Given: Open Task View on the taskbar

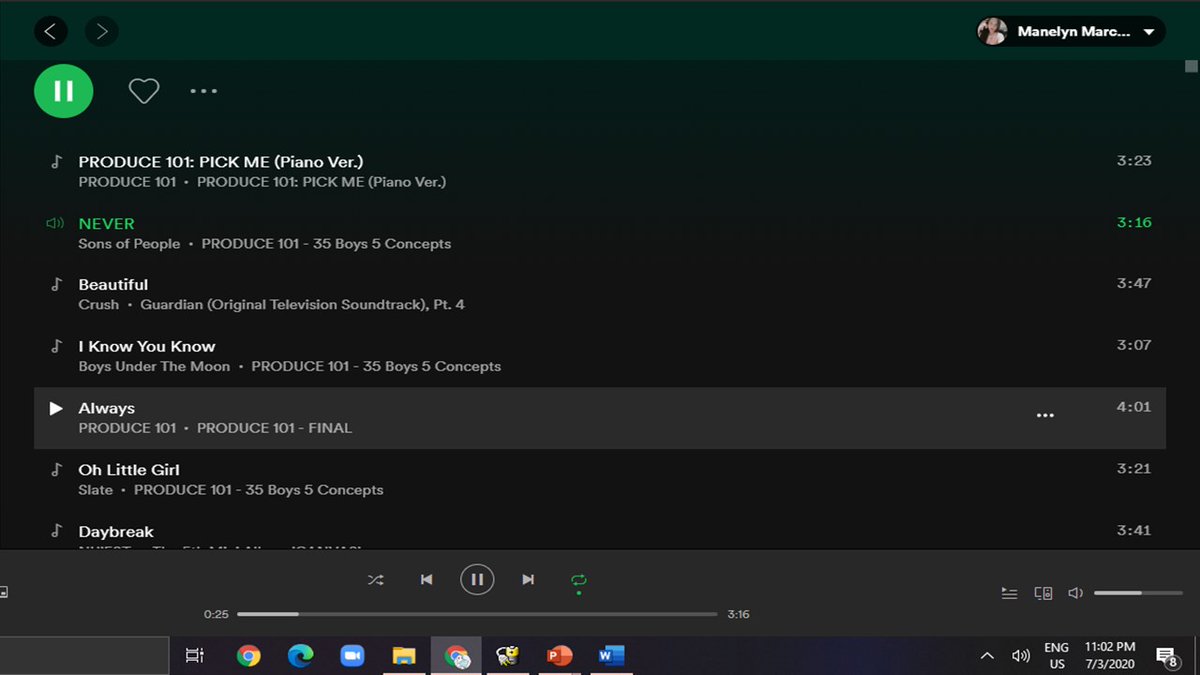Looking at the screenshot, I should [x=195, y=656].
